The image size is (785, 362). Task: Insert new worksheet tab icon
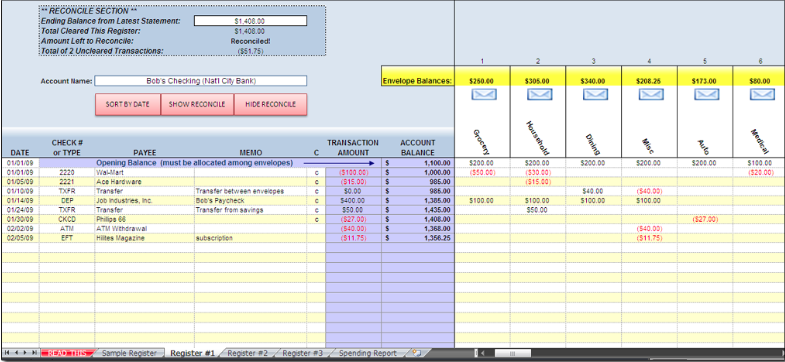point(416,353)
